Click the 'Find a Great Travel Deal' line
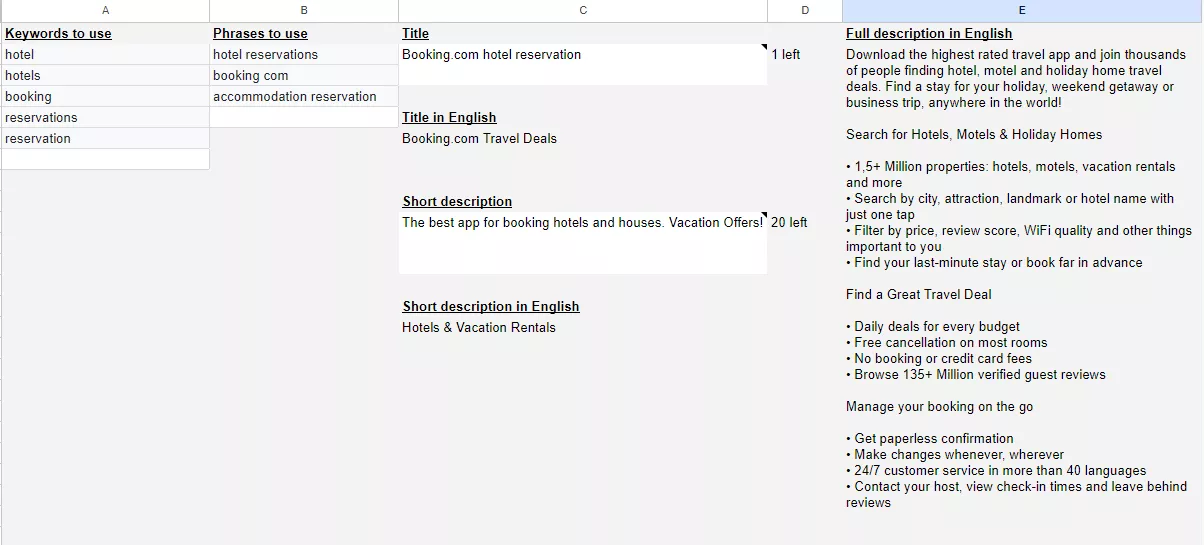Screen dimensions: 1204x545 919,295
